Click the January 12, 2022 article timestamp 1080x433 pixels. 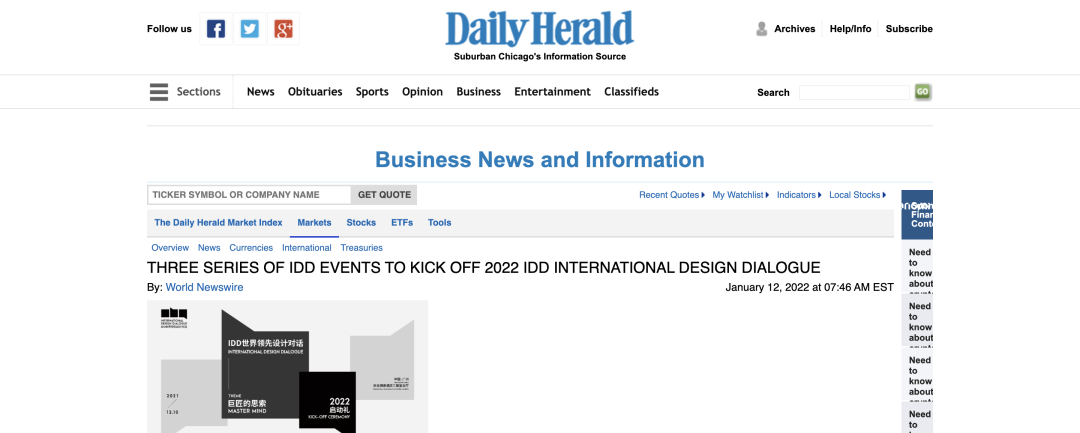tap(809, 287)
